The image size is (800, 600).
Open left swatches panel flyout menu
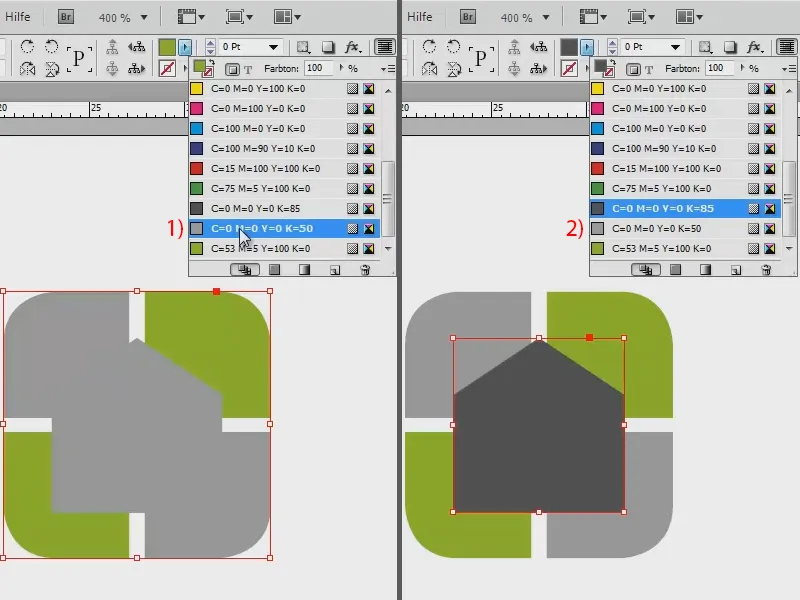[388, 68]
